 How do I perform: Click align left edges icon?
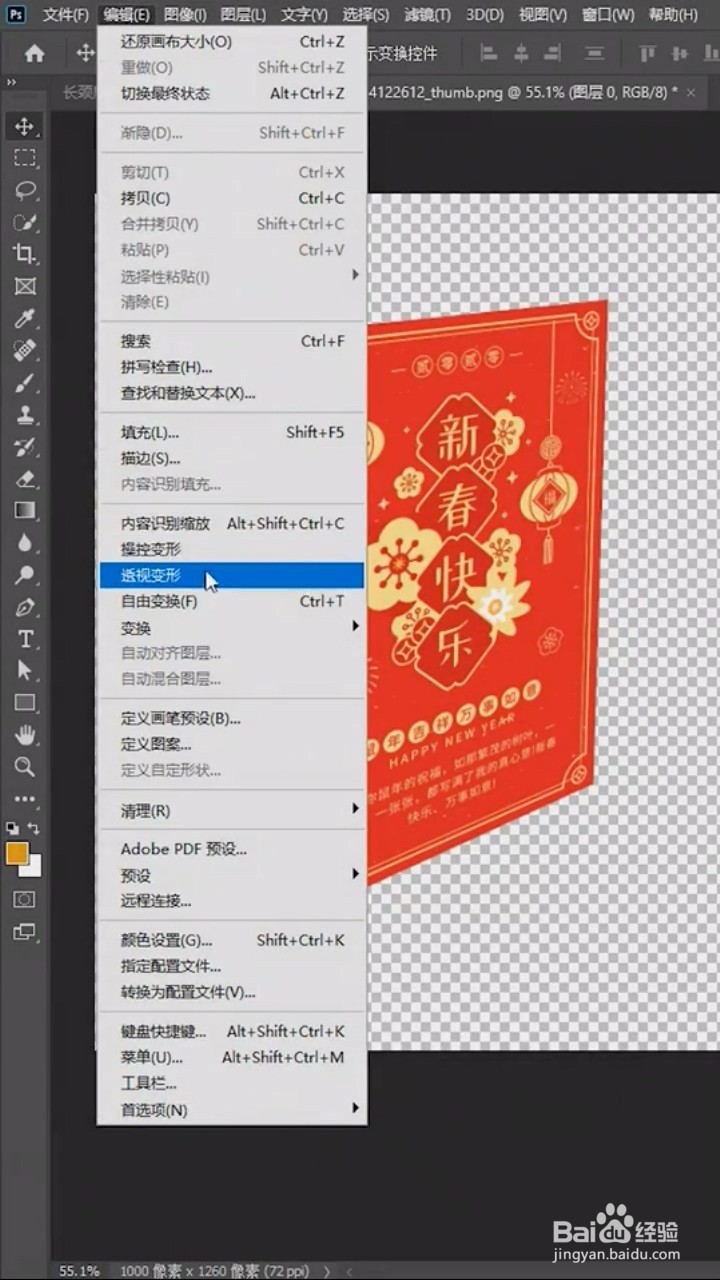[x=489, y=54]
